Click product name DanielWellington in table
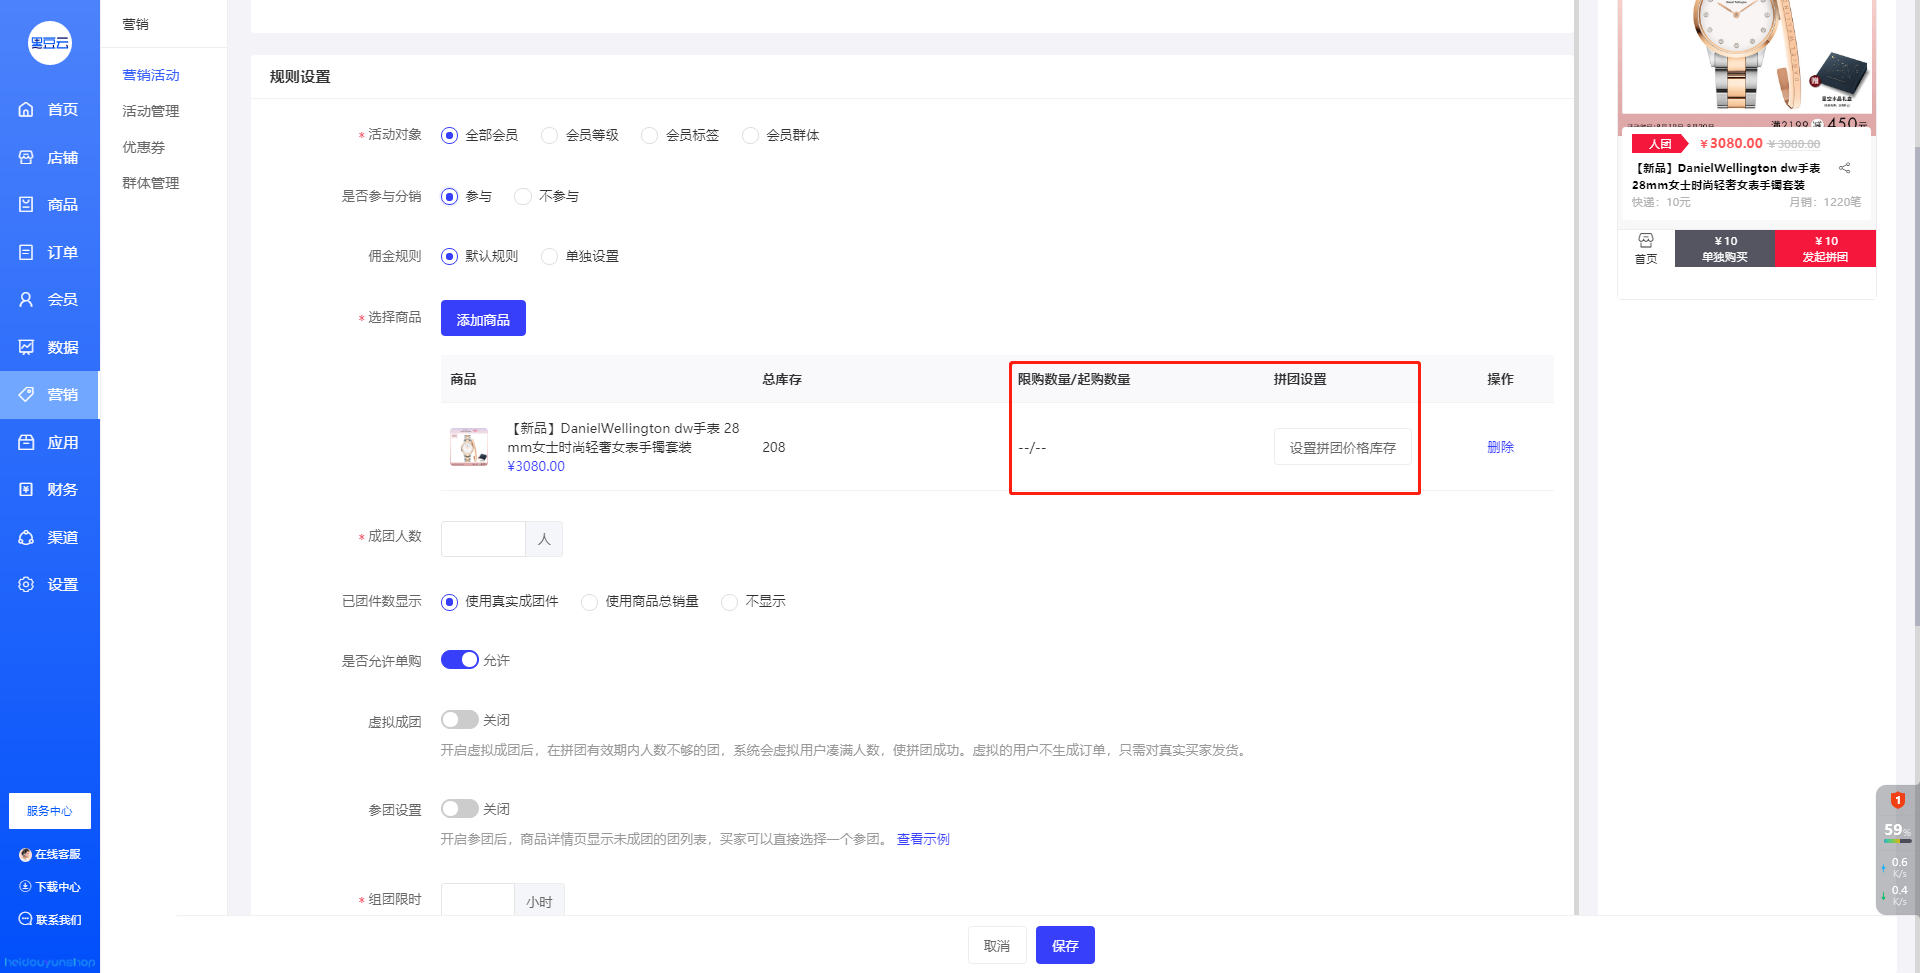The height and width of the screenshot is (973, 1920). click(x=624, y=438)
